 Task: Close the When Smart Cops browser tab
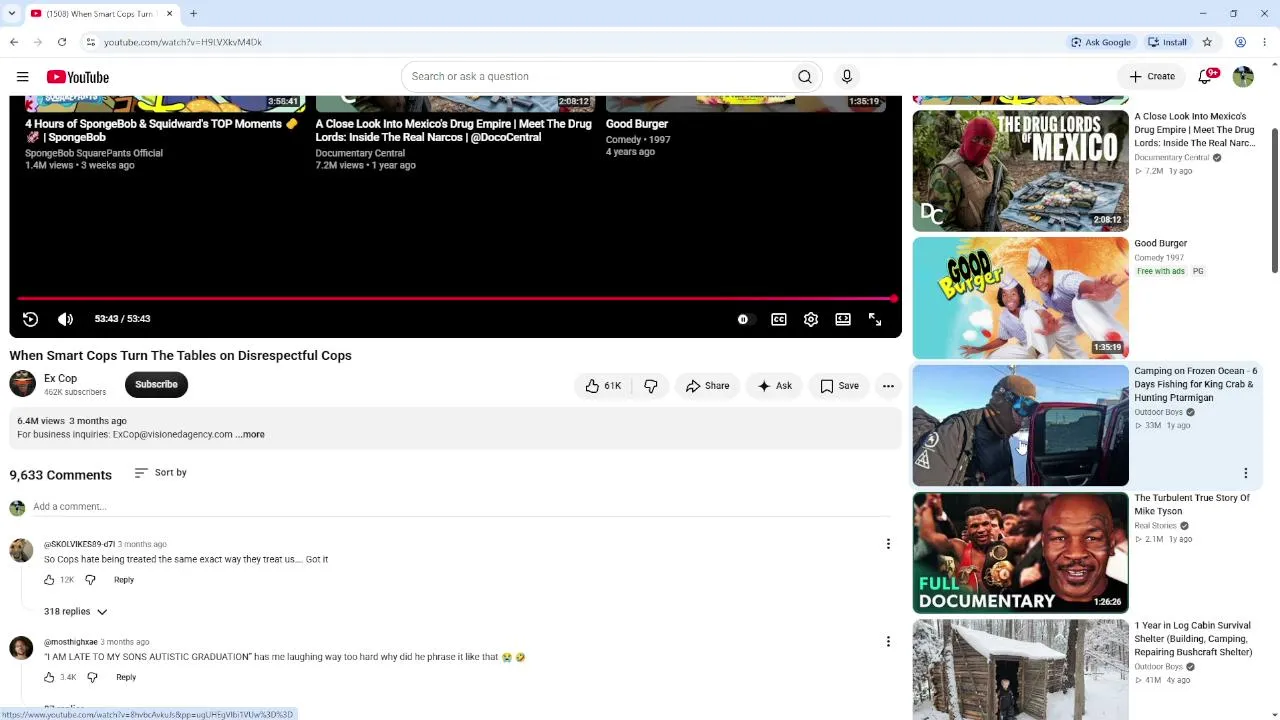(169, 14)
